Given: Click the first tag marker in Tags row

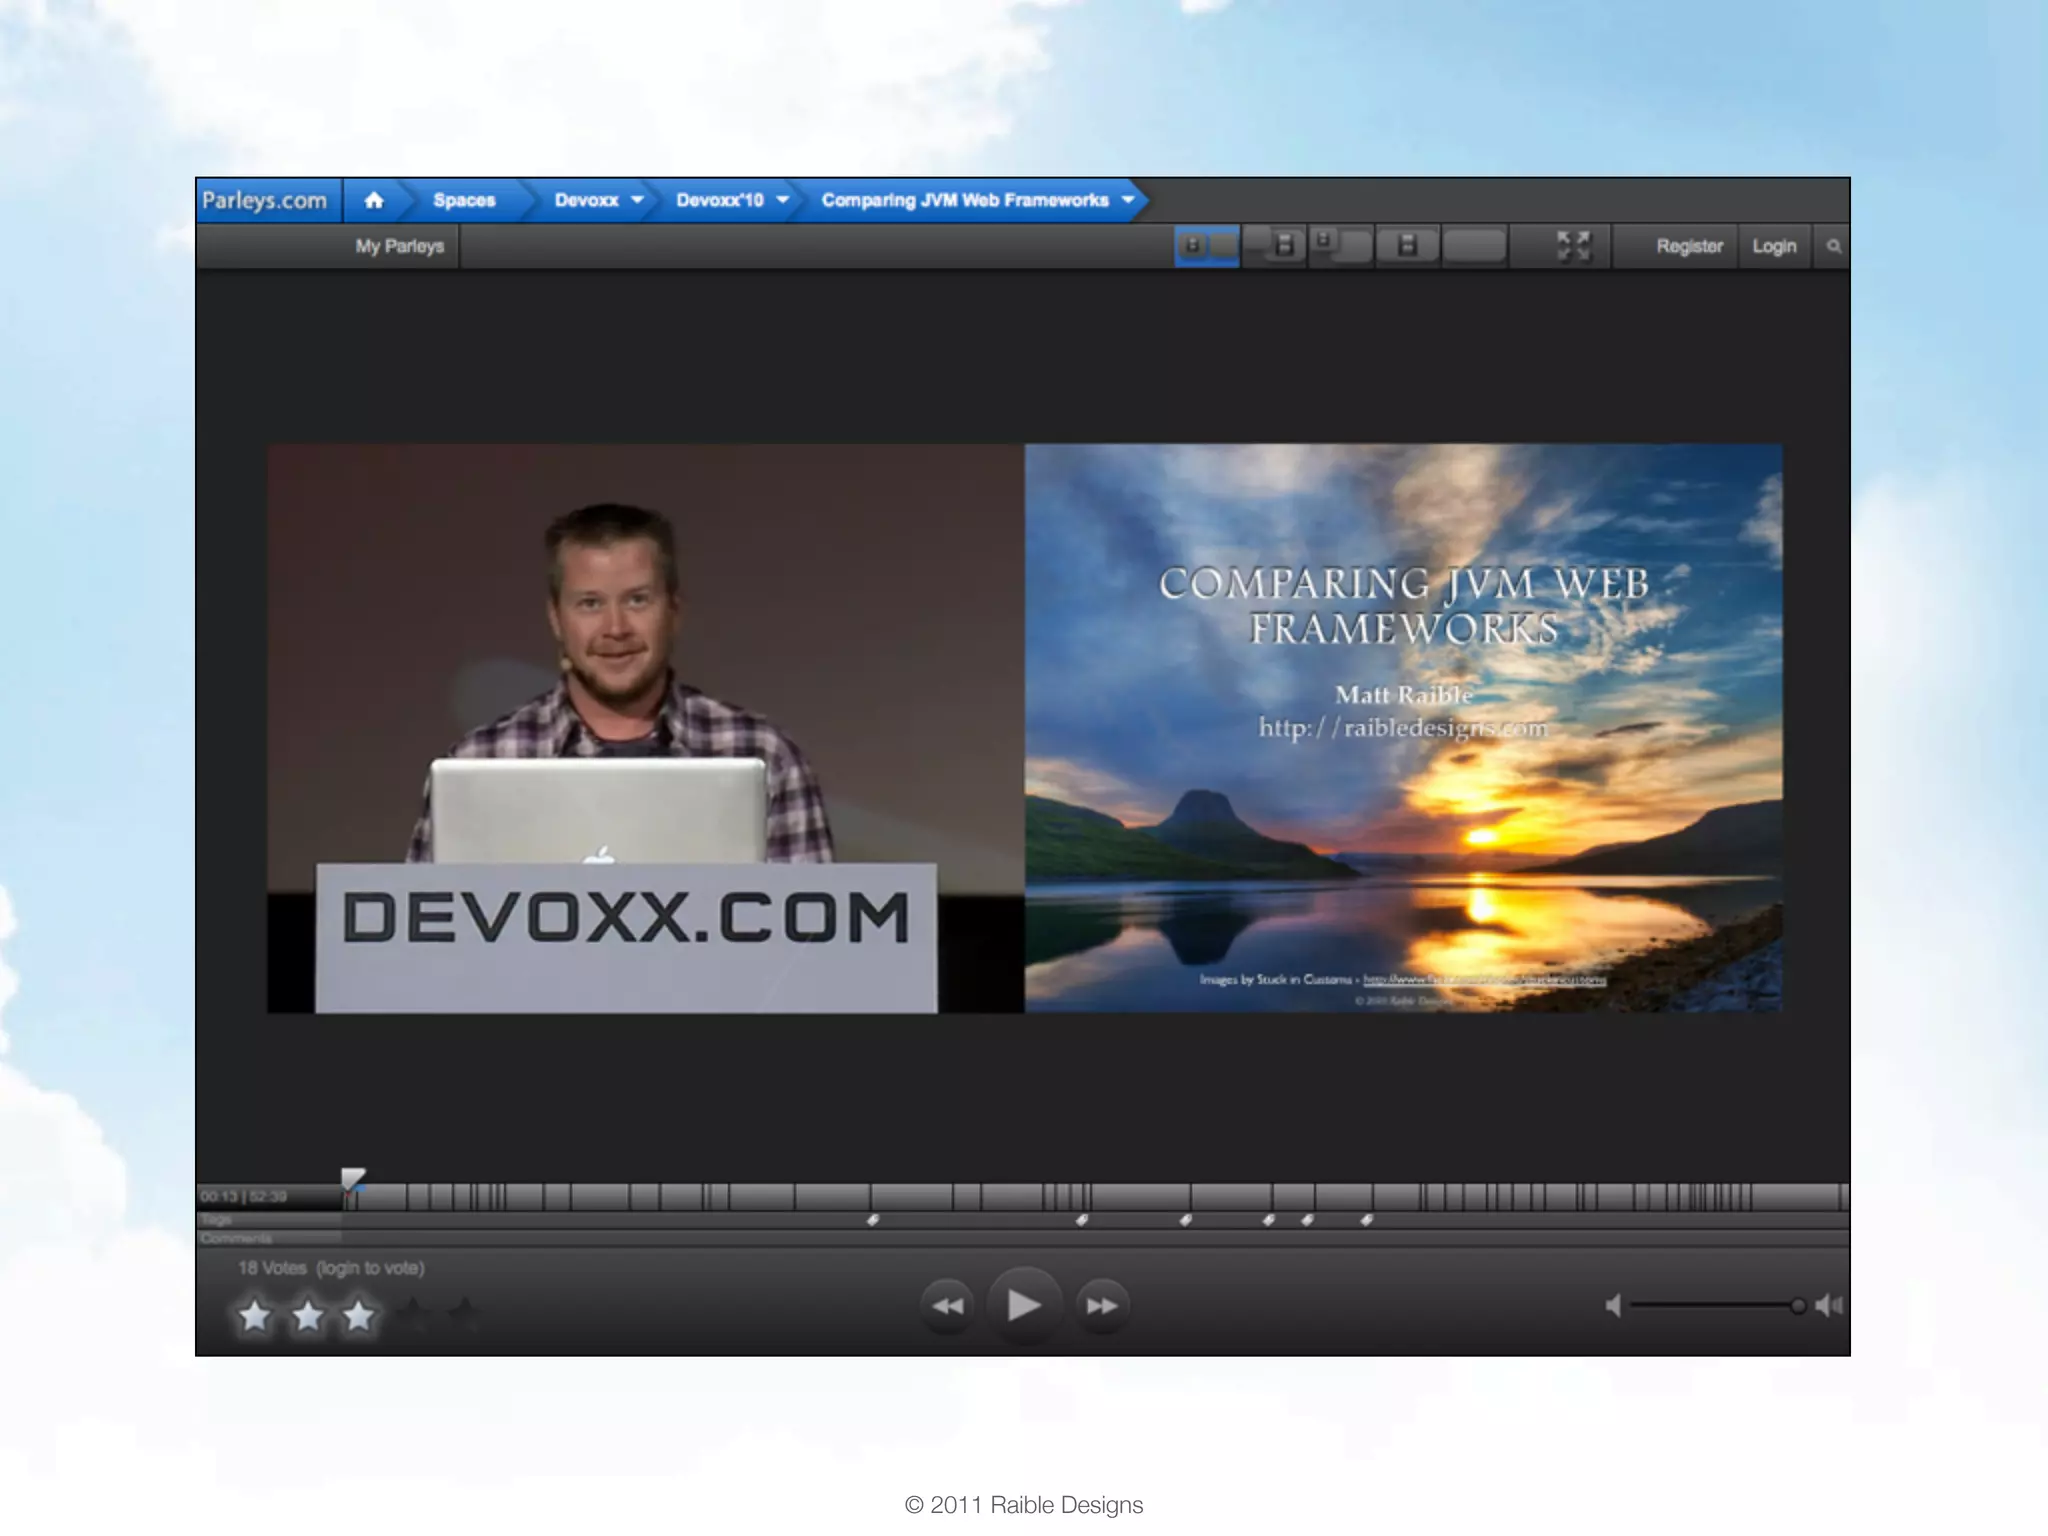Looking at the screenshot, I should pyautogui.click(x=872, y=1220).
